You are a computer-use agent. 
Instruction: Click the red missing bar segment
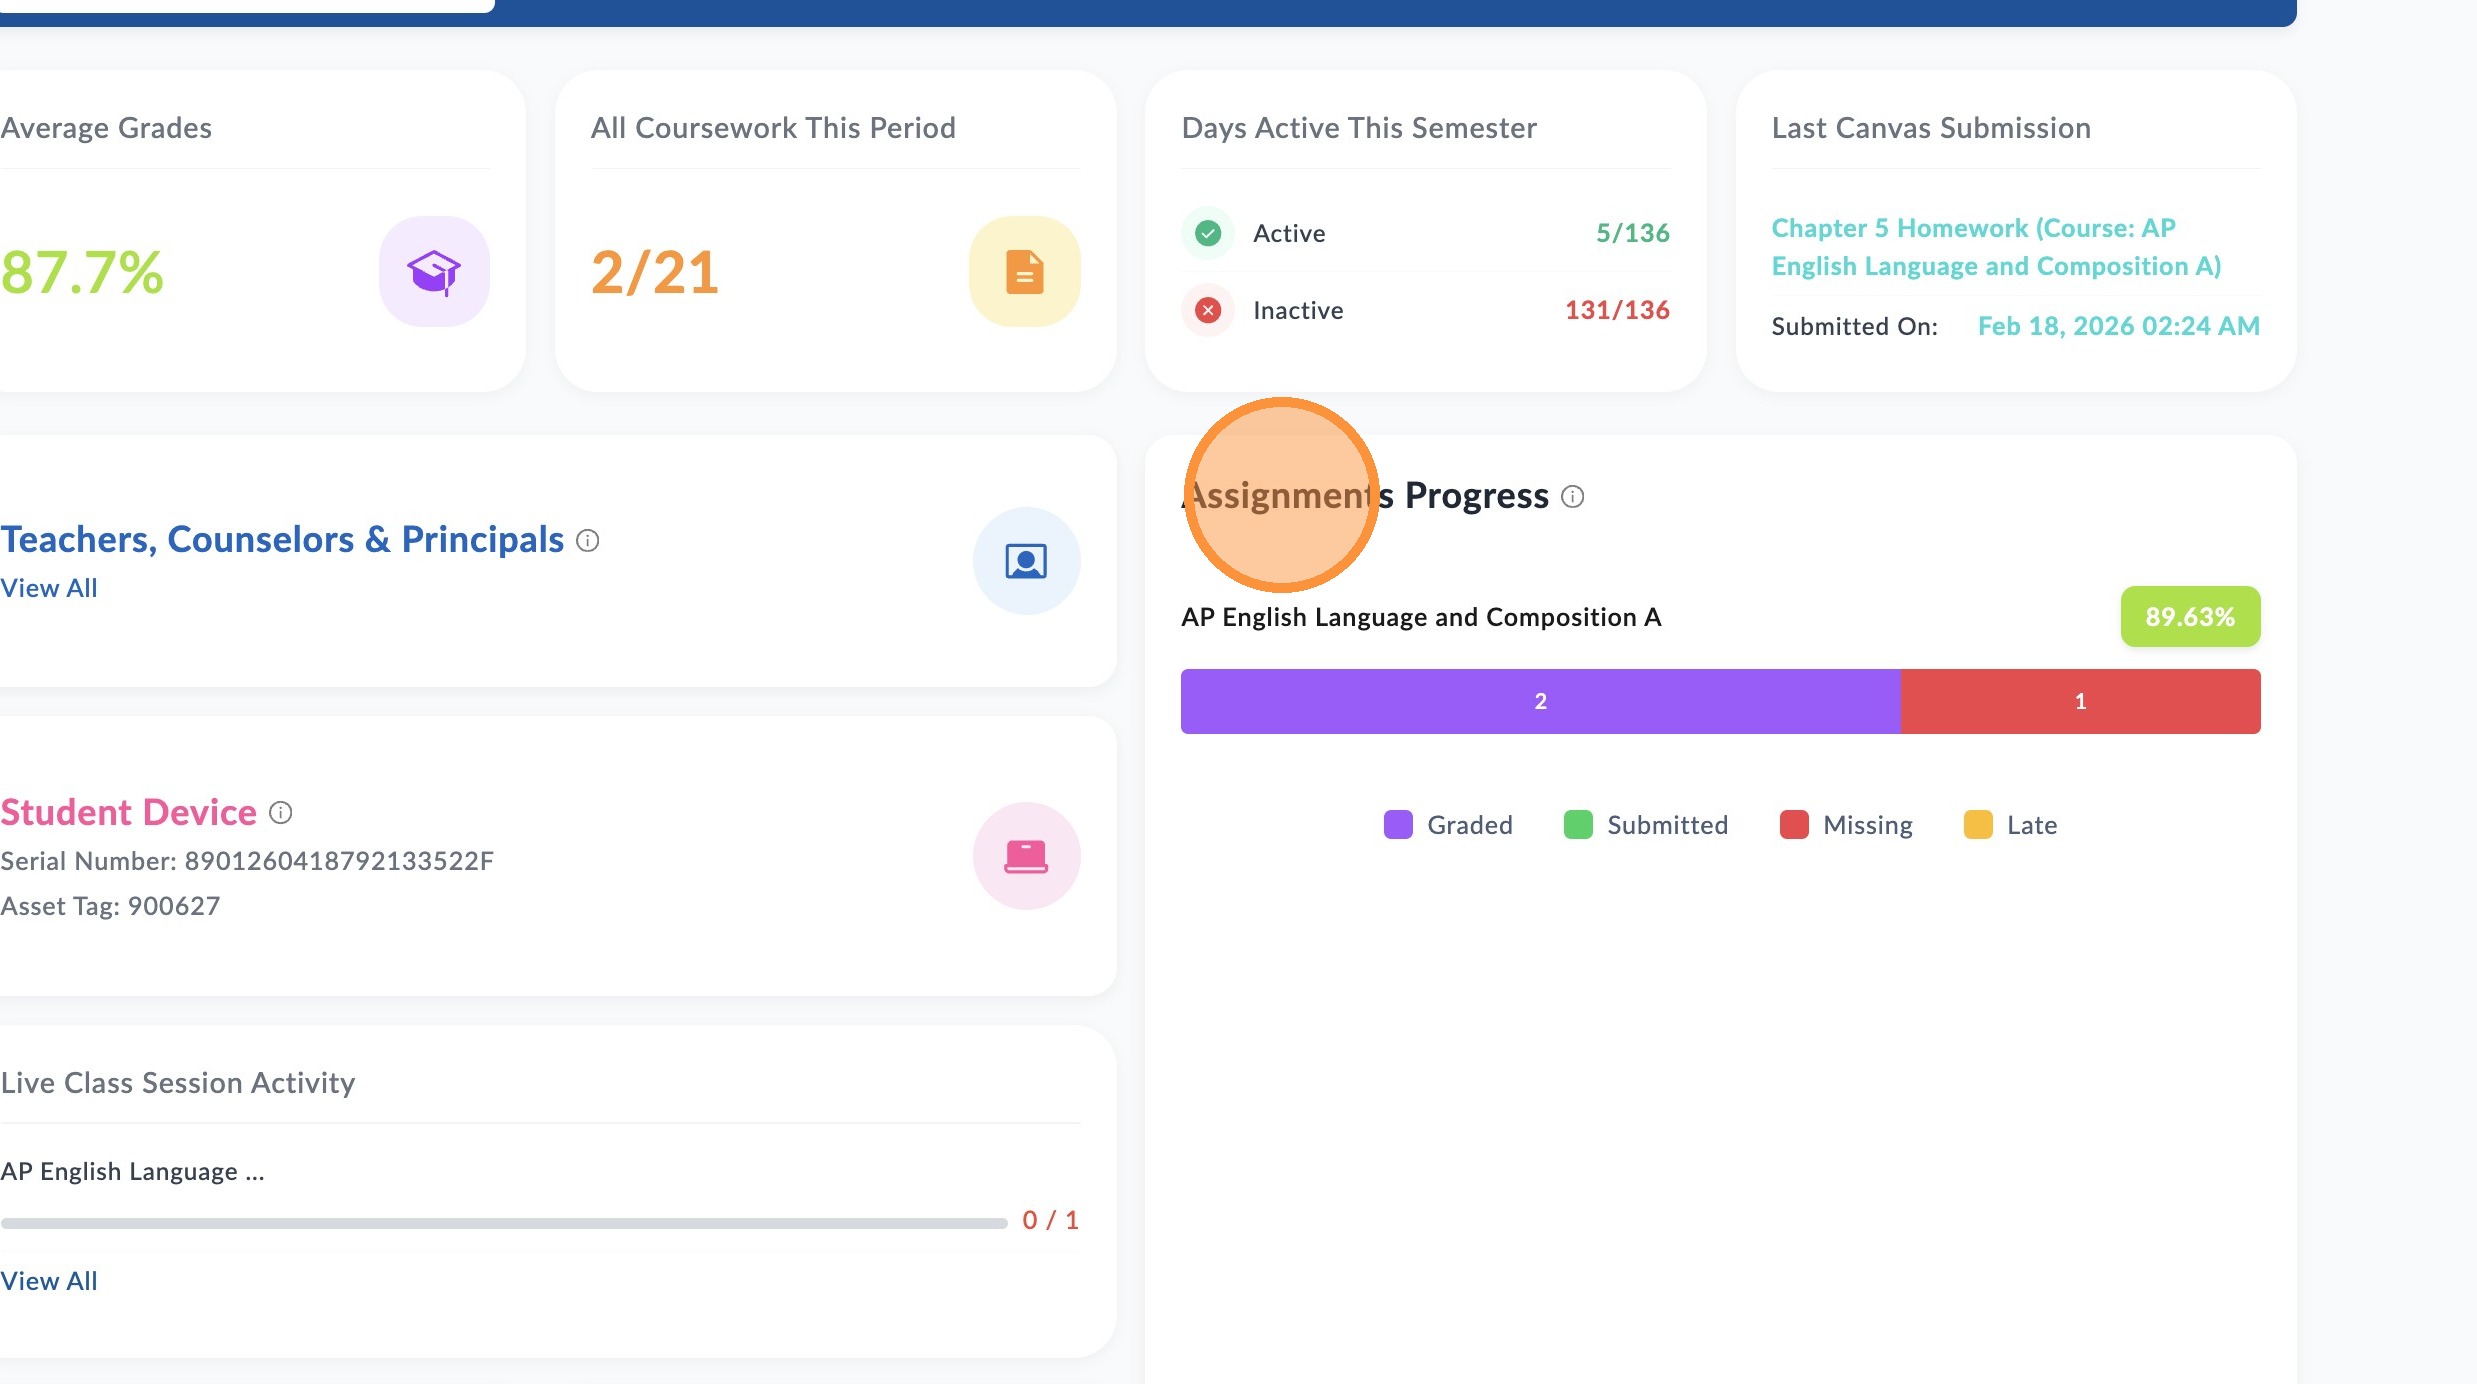pos(2080,701)
